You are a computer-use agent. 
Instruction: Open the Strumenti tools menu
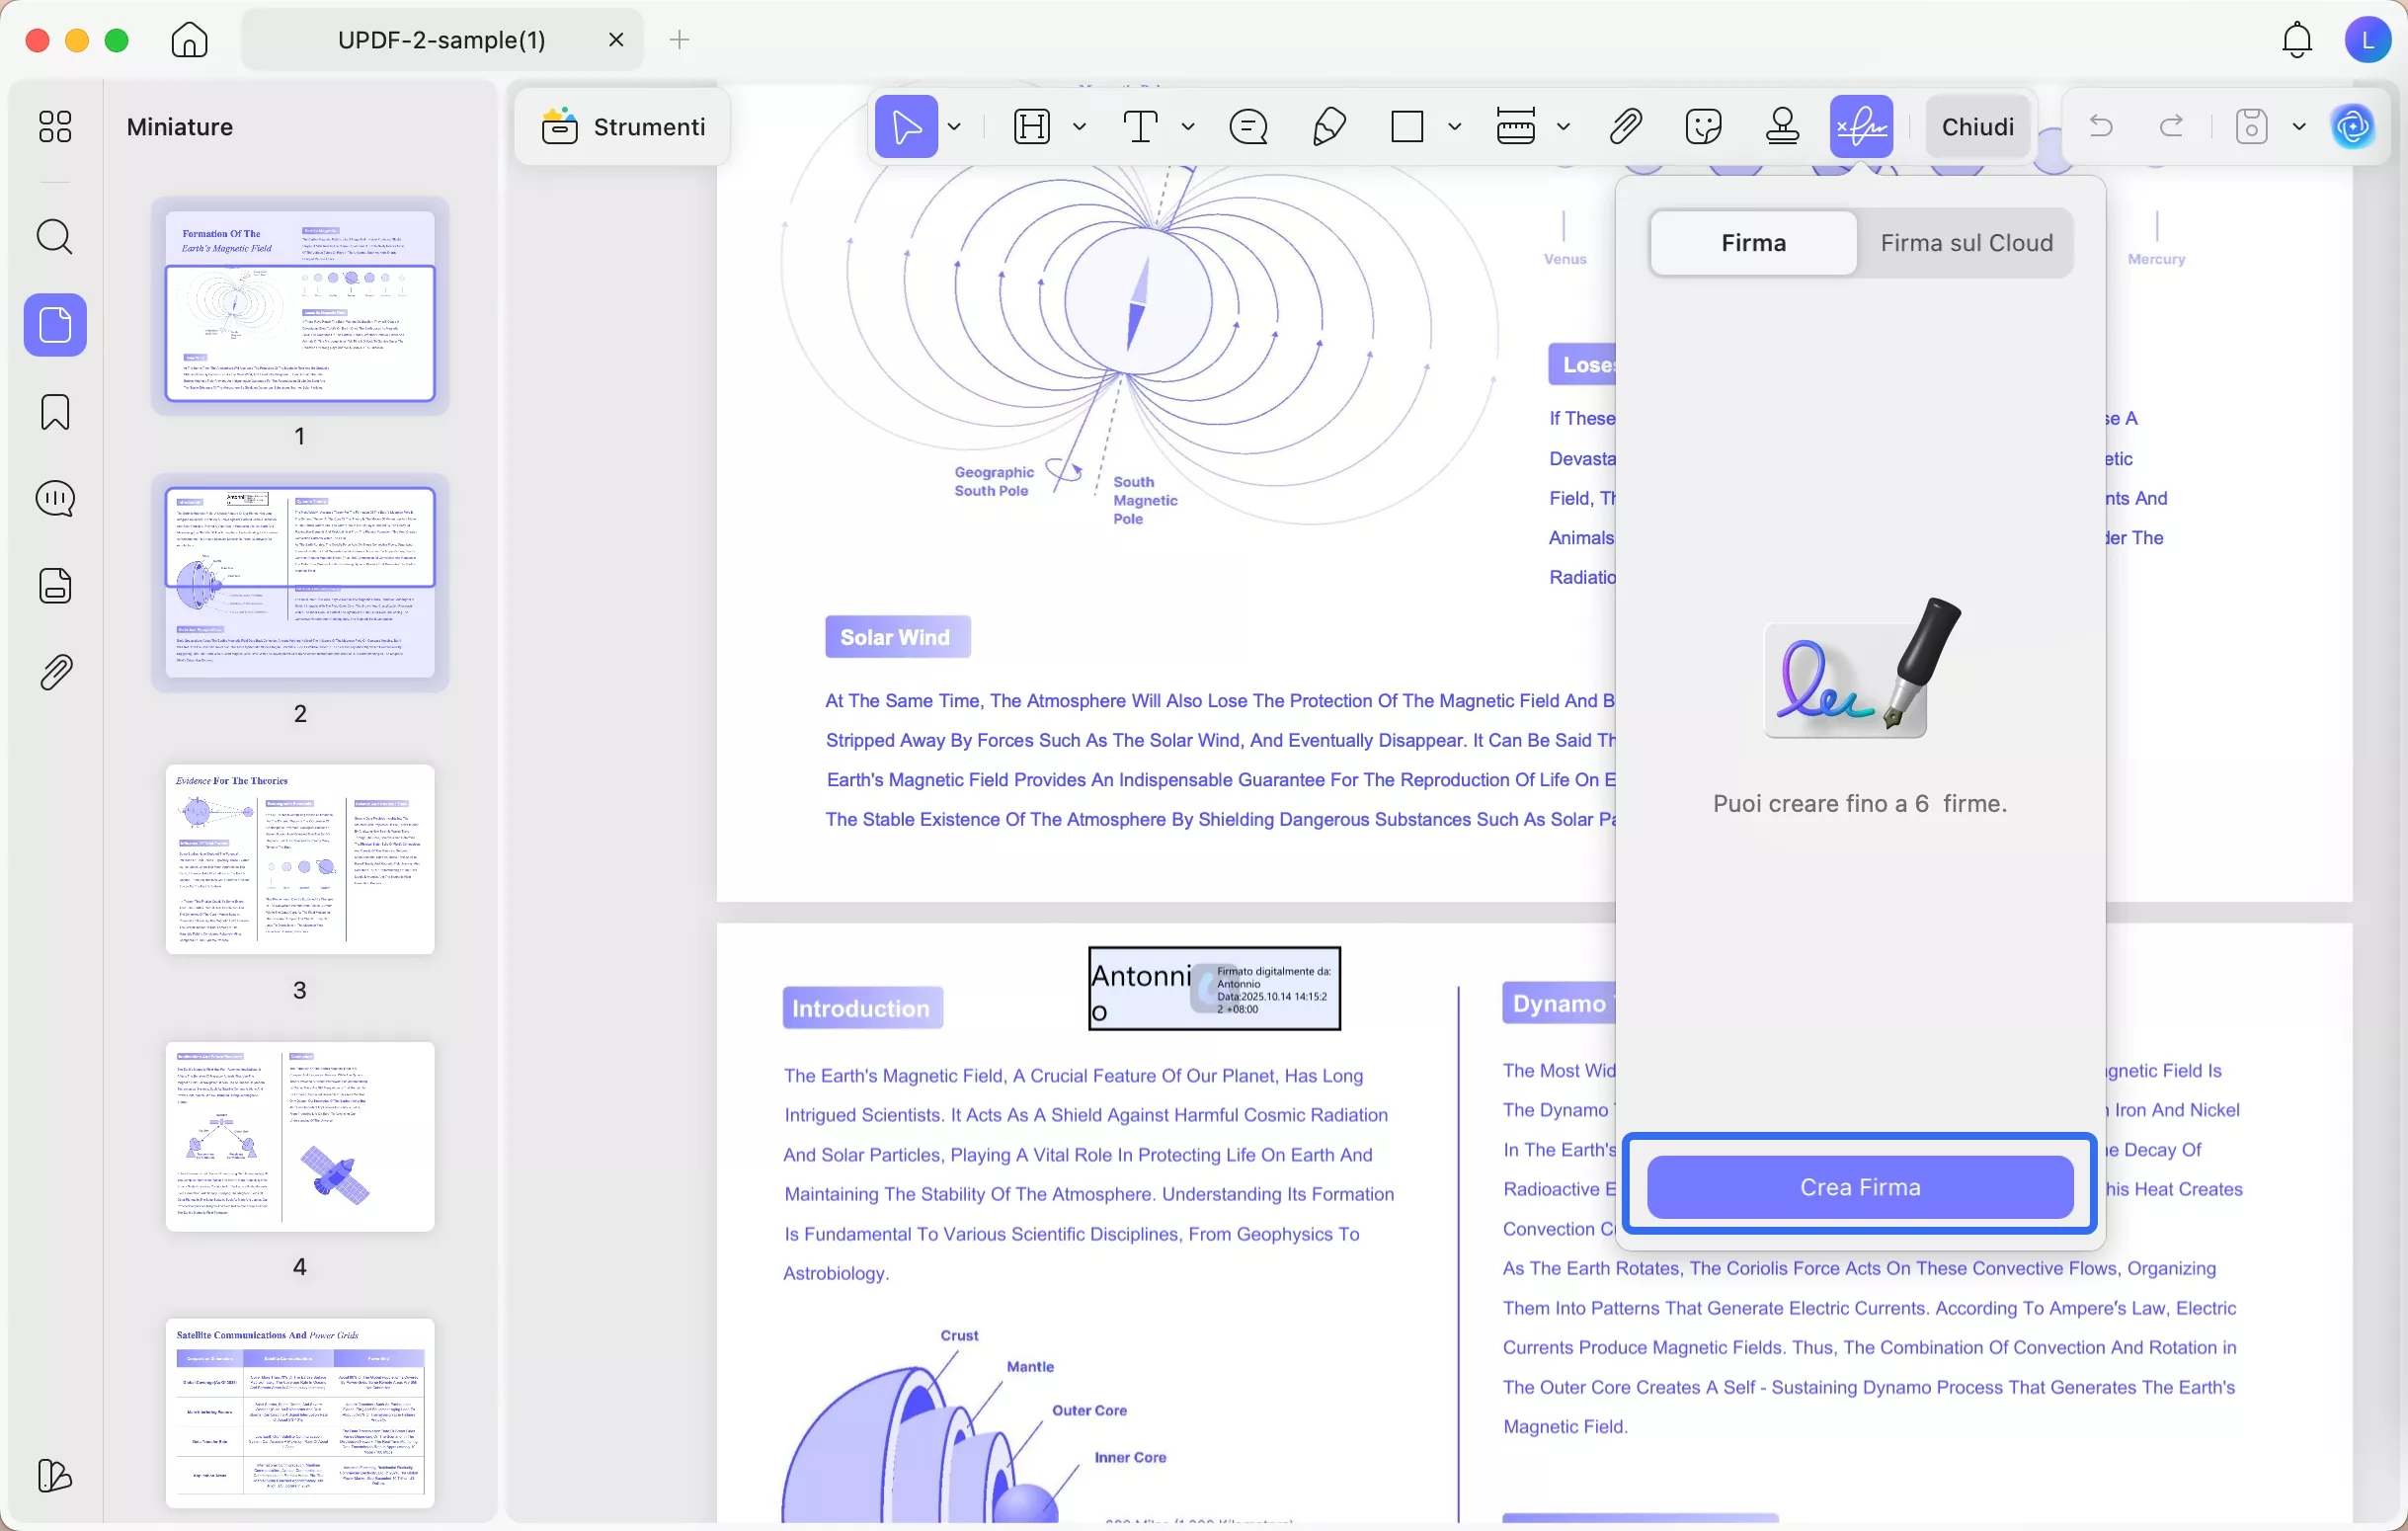click(624, 127)
